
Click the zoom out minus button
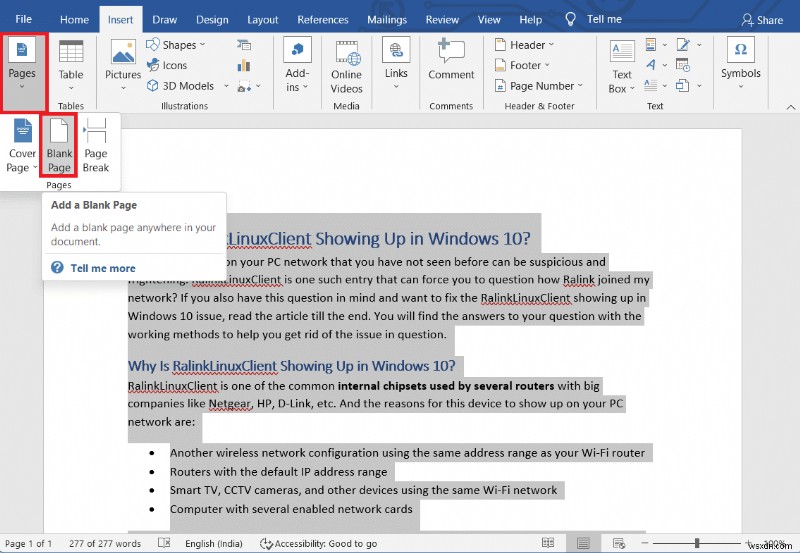pyautogui.click(x=644, y=543)
